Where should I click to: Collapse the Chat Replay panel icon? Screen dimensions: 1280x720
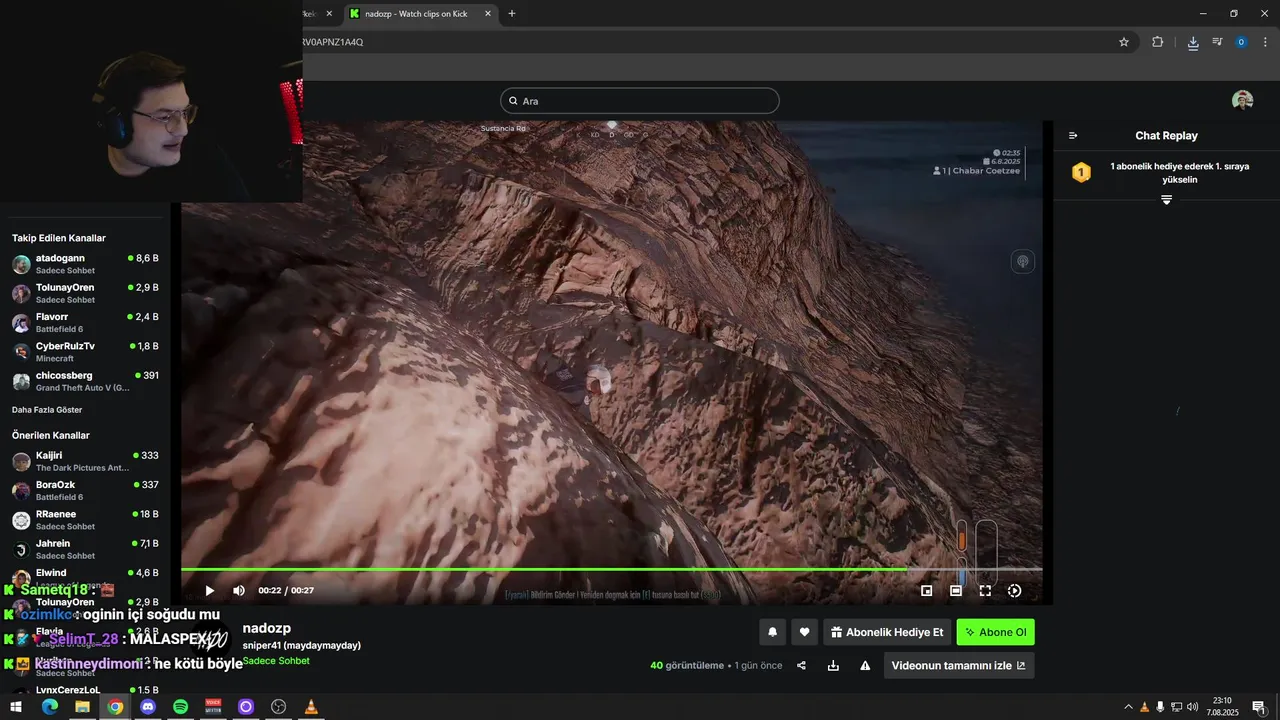click(x=1073, y=136)
